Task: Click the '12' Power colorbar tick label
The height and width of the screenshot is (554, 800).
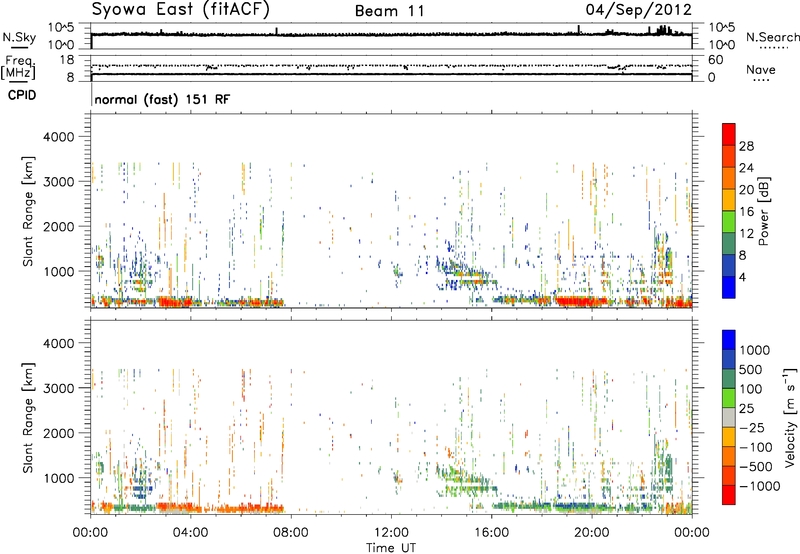Action: [x=746, y=234]
